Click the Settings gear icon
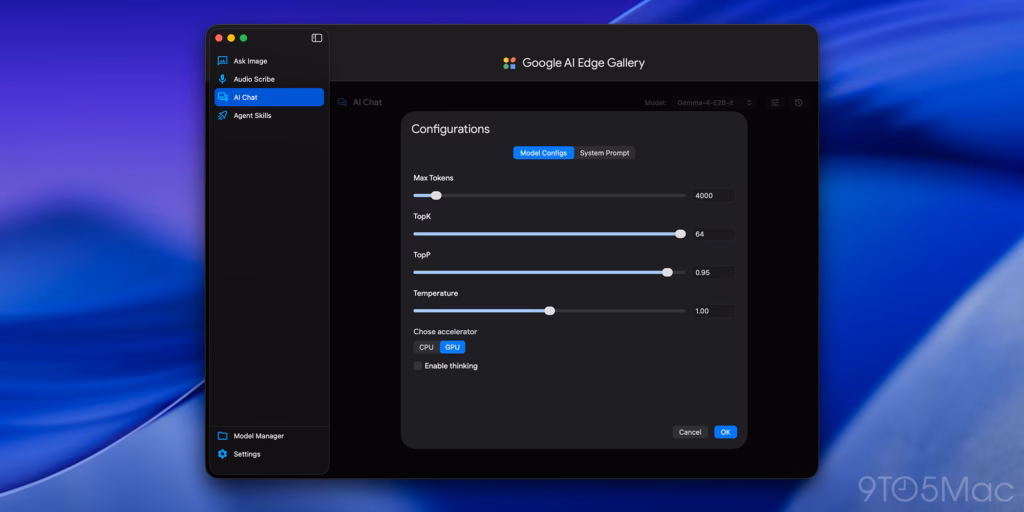This screenshot has width=1024, height=512. (223, 454)
